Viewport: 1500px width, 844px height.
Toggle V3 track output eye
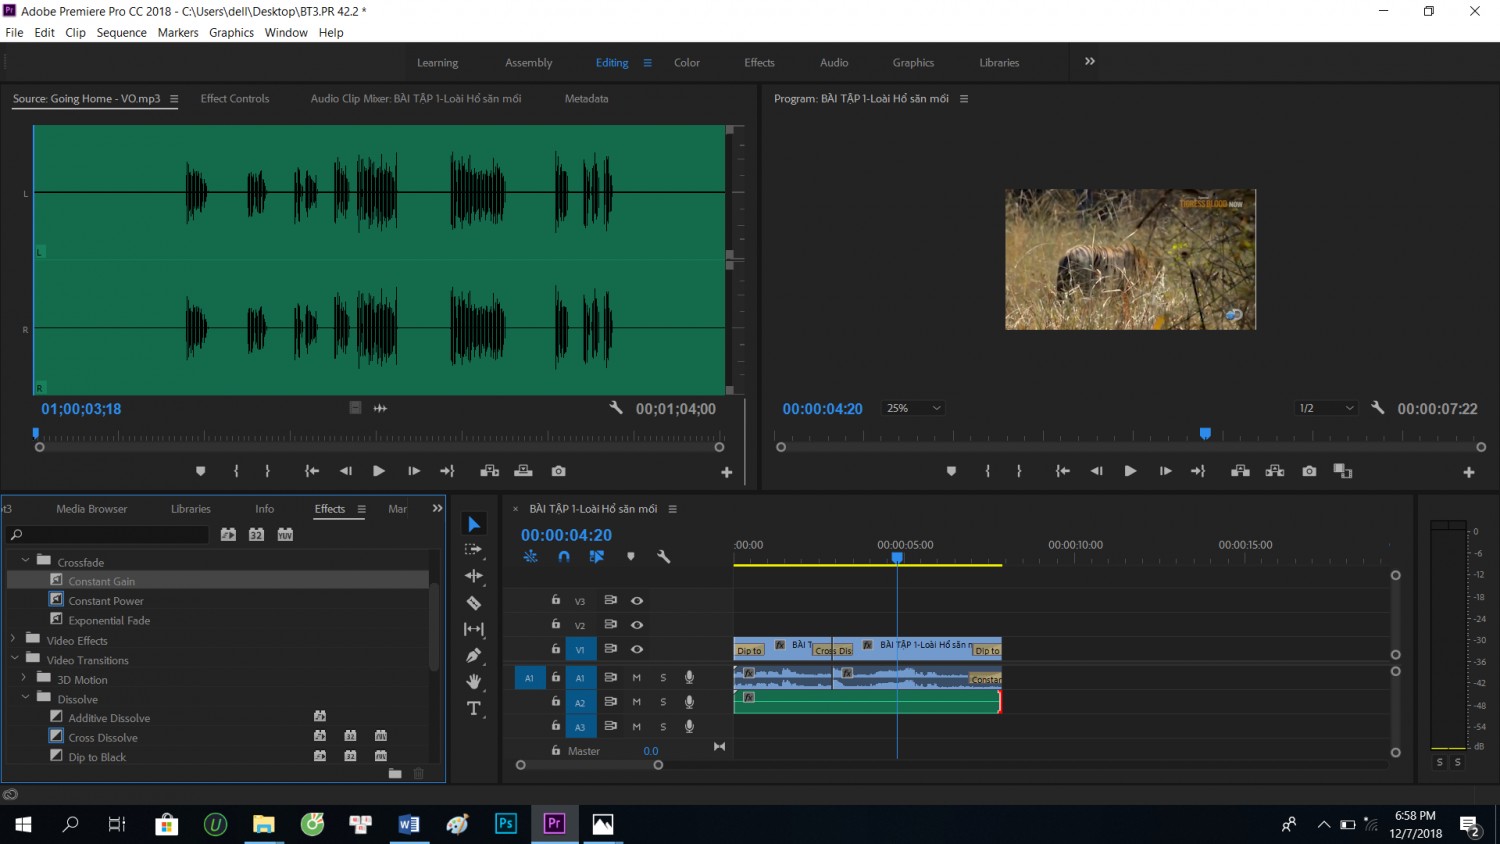click(x=637, y=601)
